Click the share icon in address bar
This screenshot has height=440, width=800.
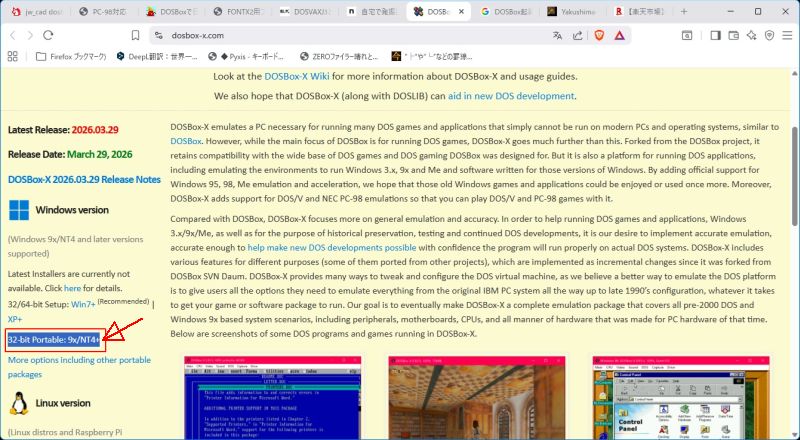click(x=577, y=35)
